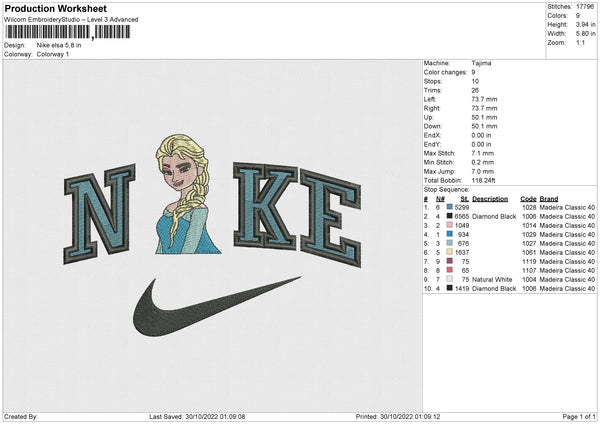Screen dimensions: 600x424
Task: Click the stitches value 17796
Action: coord(585,7)
